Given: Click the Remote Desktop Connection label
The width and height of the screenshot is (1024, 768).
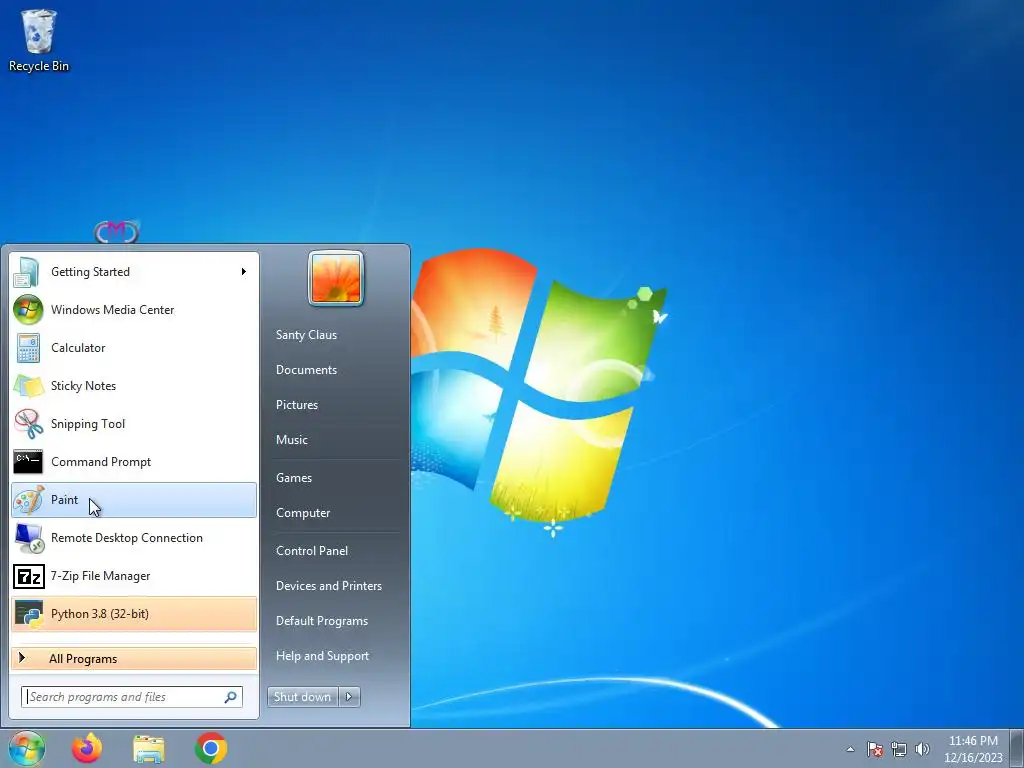Looking at the screenshot, I should click(x=127, y=538).
